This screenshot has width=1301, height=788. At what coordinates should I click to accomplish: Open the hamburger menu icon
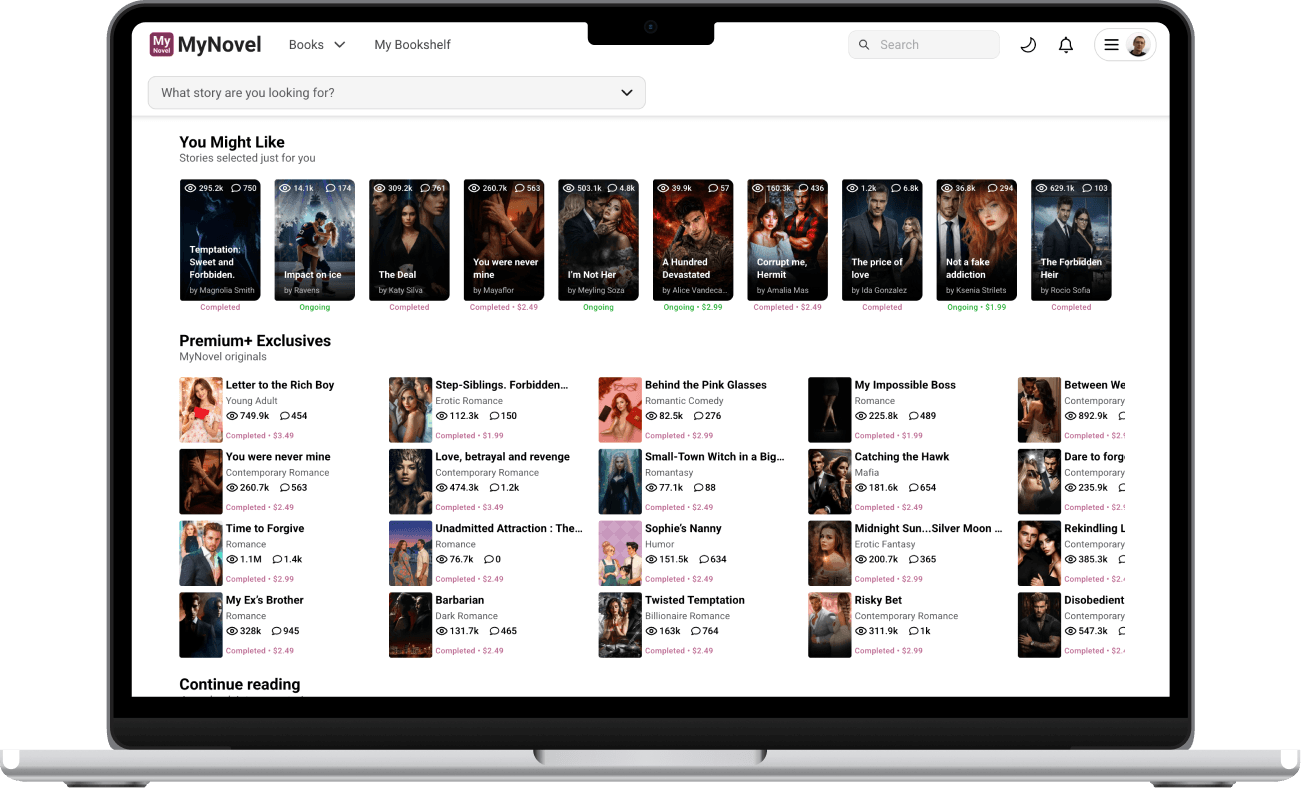pyautogui.click(x=1111, y=45)
